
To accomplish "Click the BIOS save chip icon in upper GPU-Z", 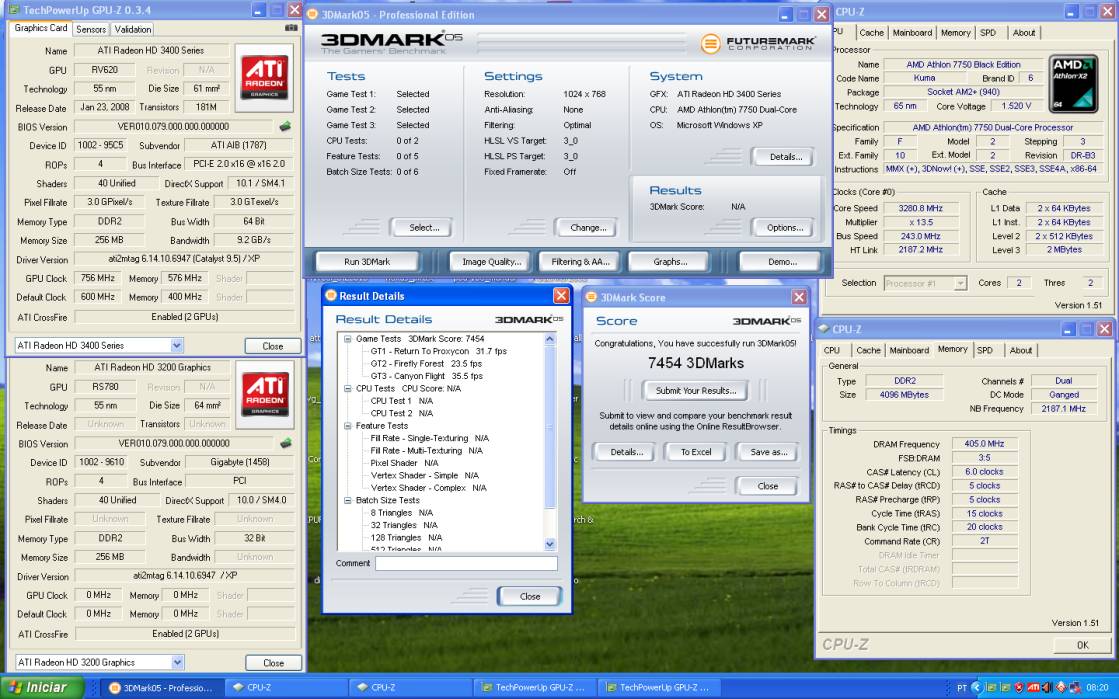I will (x=285, y=126).
